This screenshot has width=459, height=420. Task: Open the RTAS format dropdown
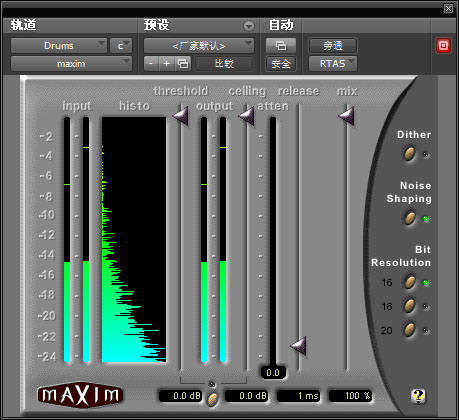[333, 64]
